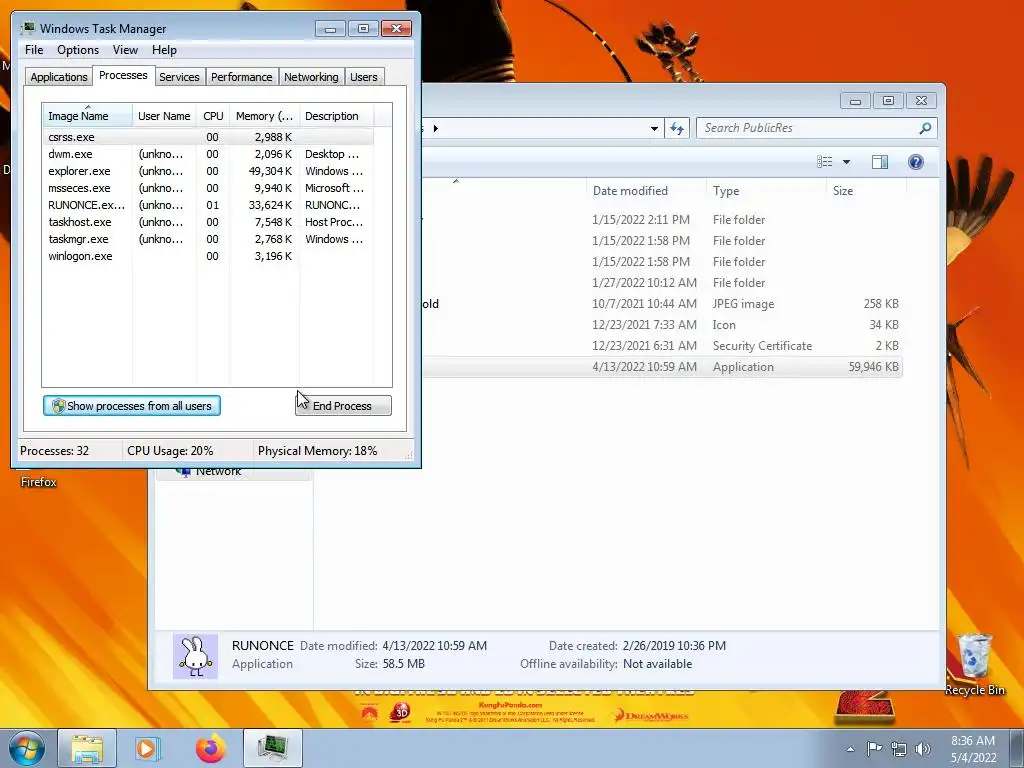1024x768 pixels.
Task: Sort processes by Image Name column
Action: [x=87, y=116]
